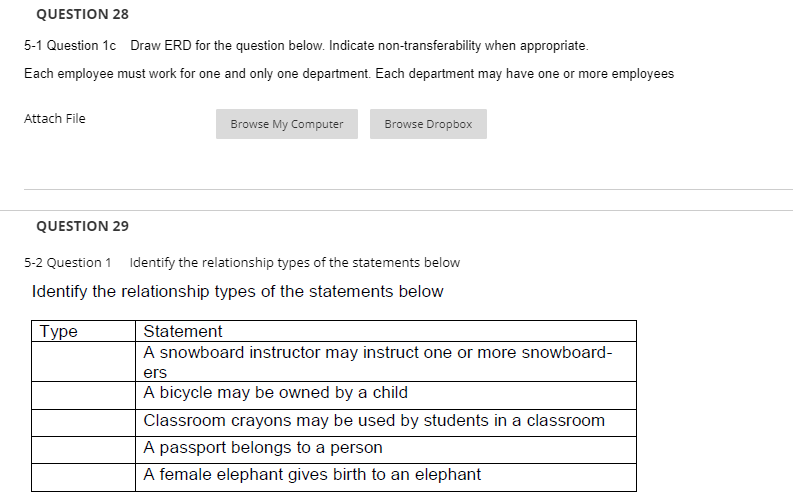Click the '5-1 Question 1c Draw ERD' line

[x=306, y=46]
